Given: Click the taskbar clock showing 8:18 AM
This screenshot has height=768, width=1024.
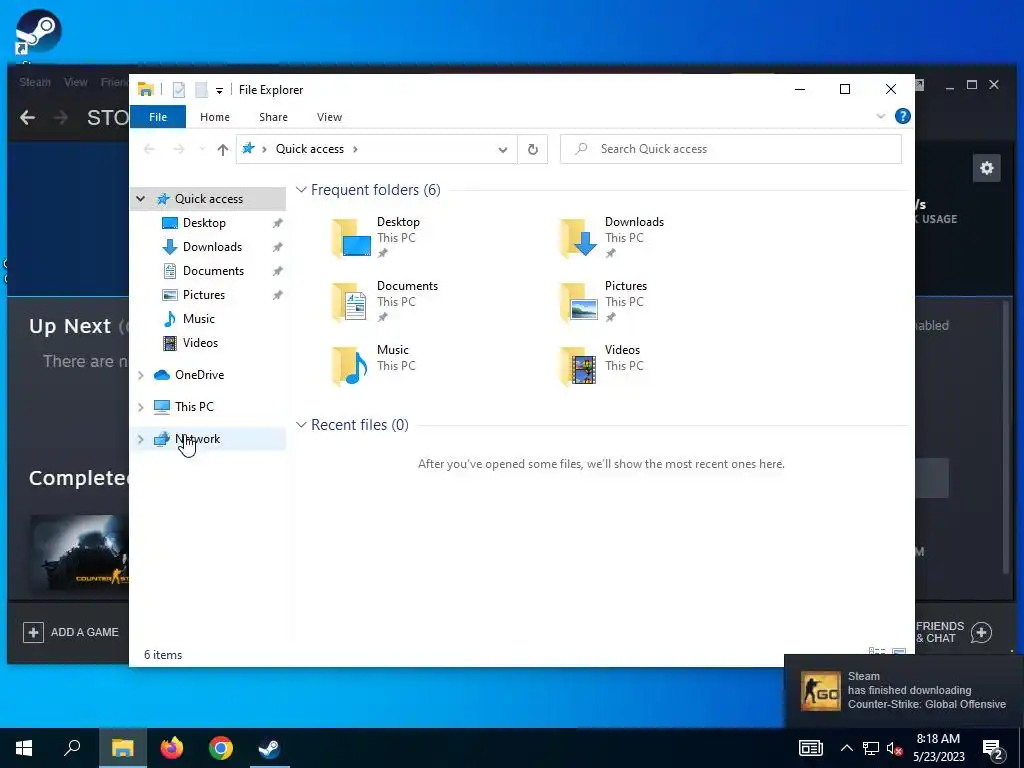Looking at the screenshot, I should coord(938,748).
